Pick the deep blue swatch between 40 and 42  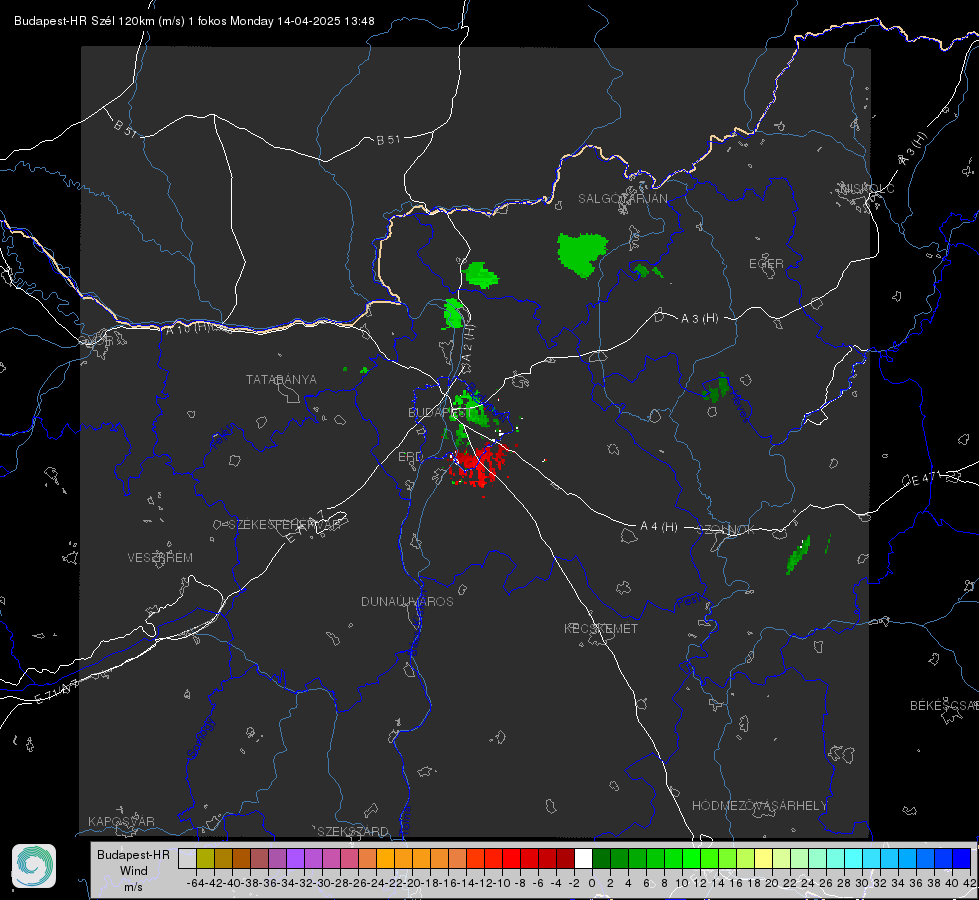click(x=962, y=858)
